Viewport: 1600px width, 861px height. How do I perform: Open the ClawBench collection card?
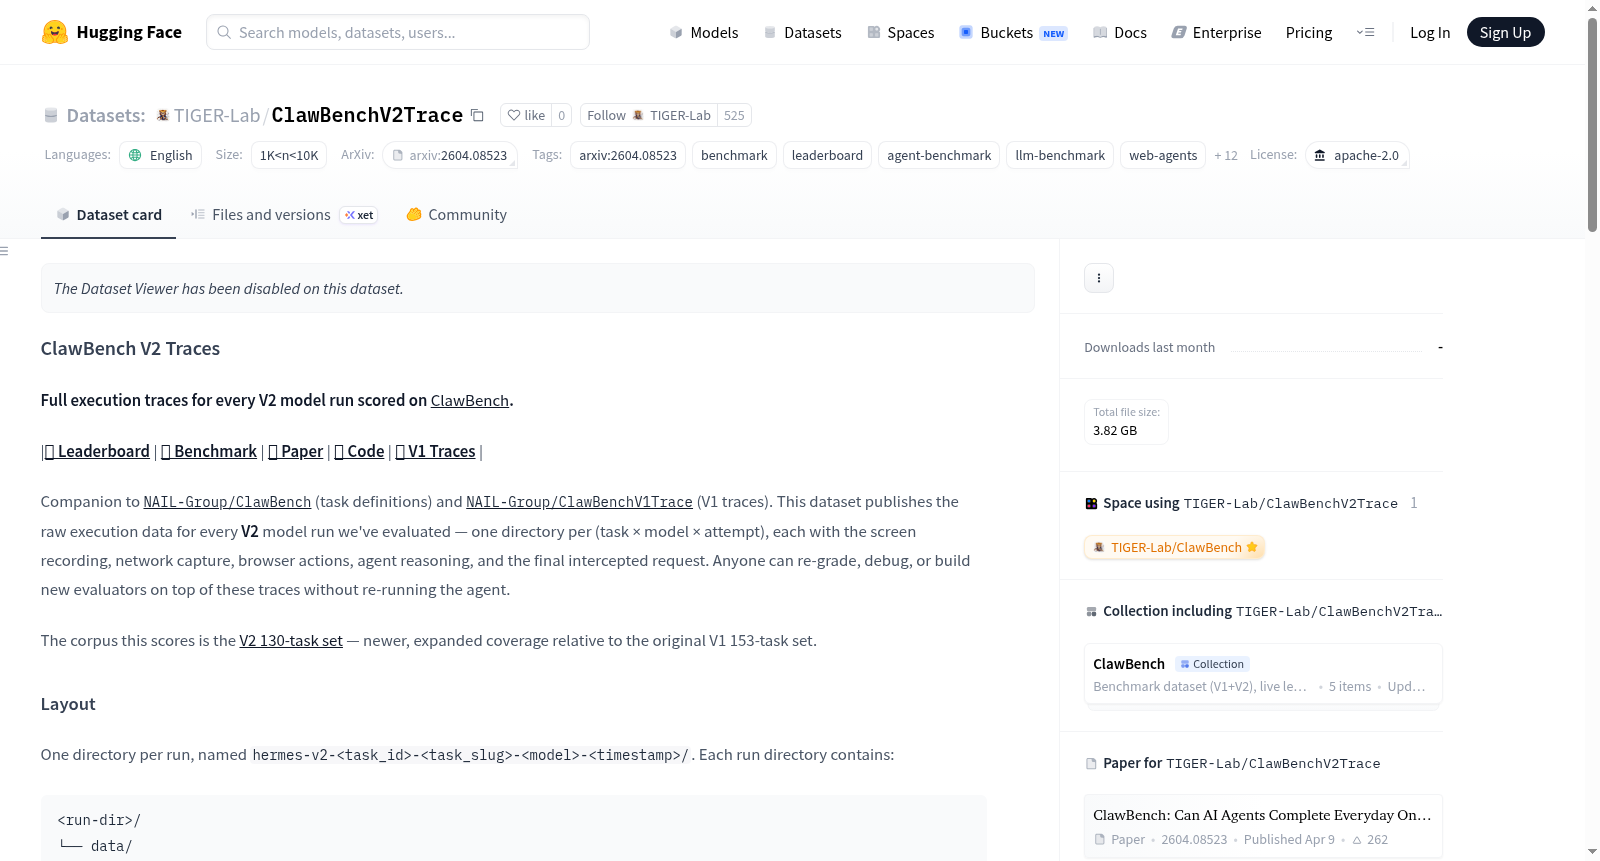pyautogui.click(x=1263, y=674)
